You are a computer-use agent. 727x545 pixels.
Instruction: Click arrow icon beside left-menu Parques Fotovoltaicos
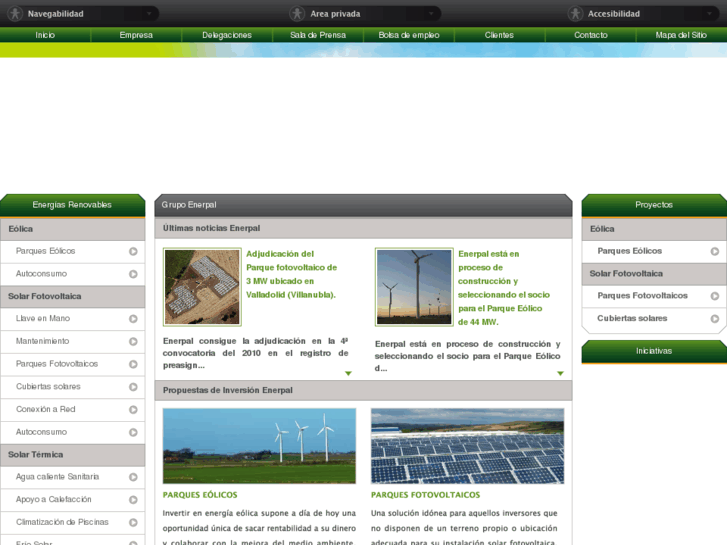pos(133,365)
